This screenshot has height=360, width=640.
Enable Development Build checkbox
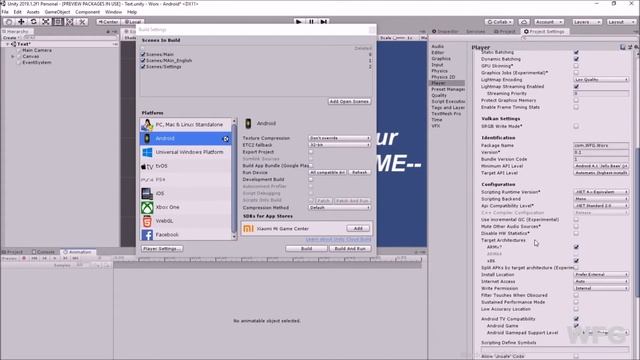311,179
